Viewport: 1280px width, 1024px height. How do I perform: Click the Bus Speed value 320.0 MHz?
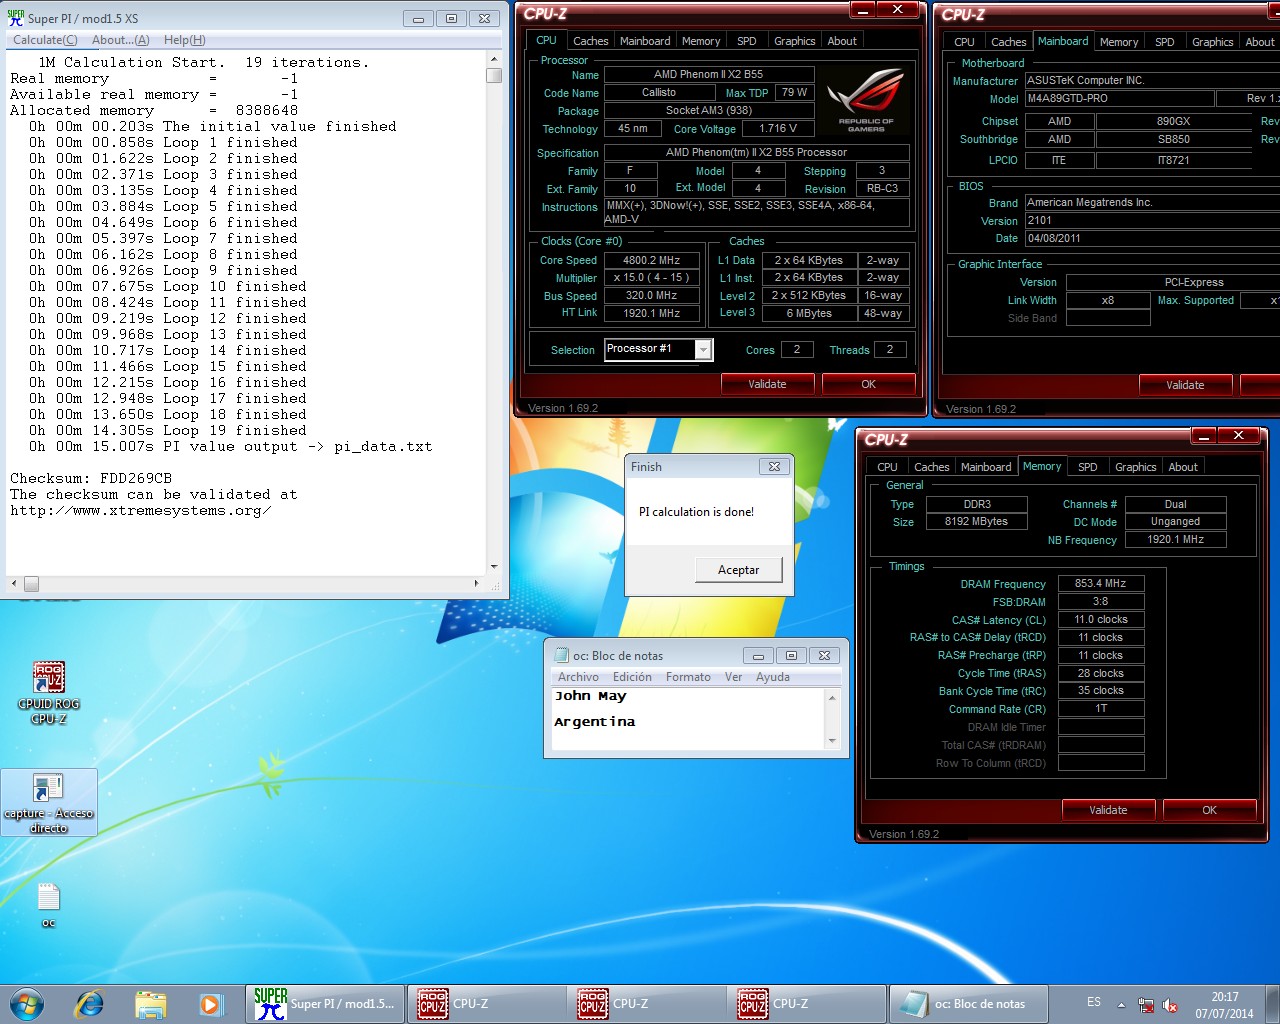(x=652, y=296)
